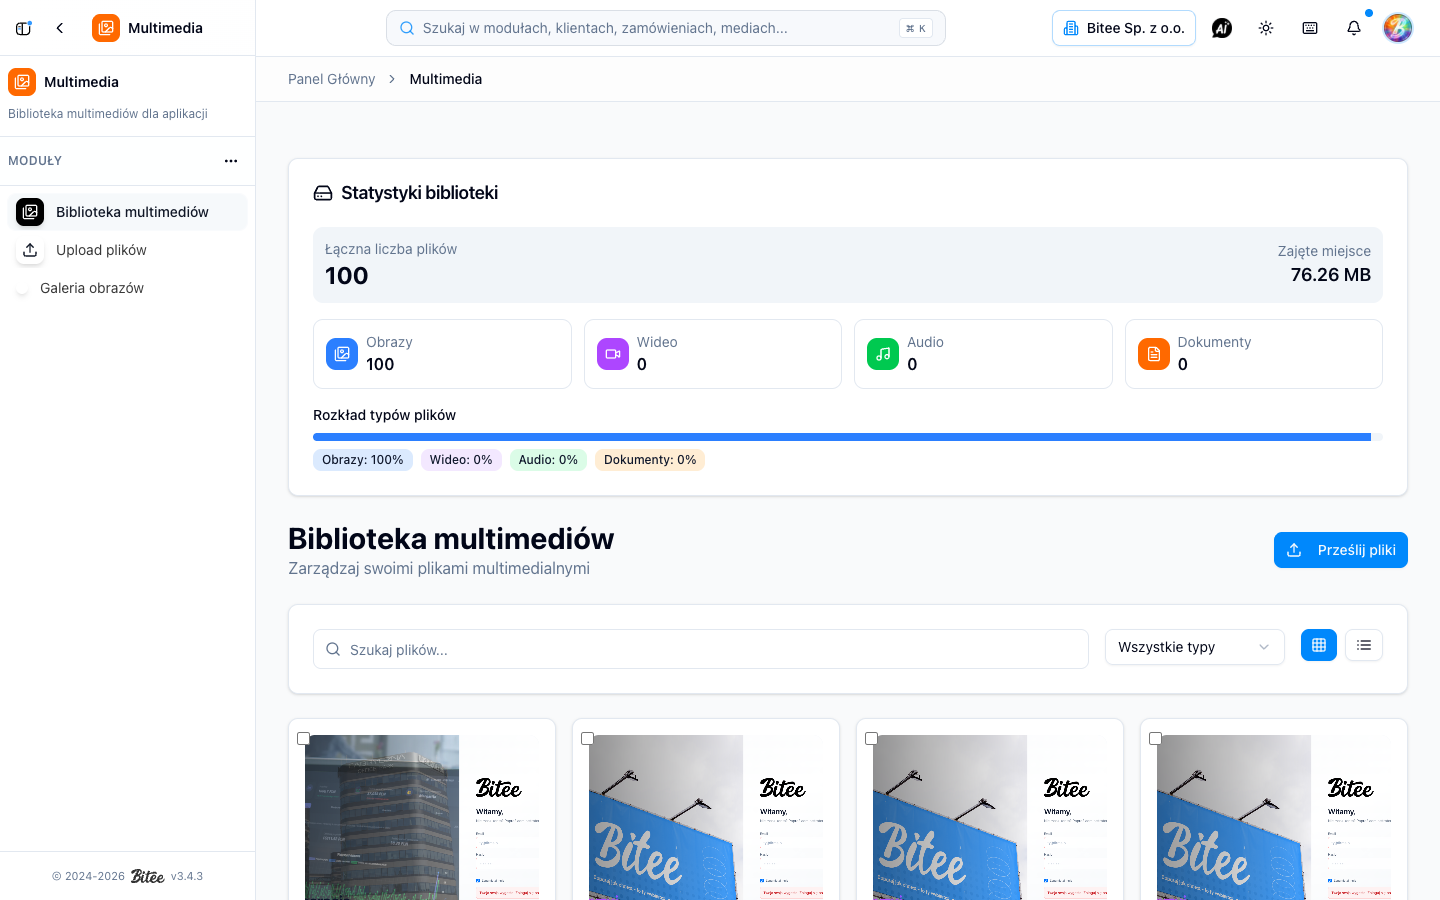Open keyboard shortcuts icon
The image size is (1440, 900).
point(1310,28)
